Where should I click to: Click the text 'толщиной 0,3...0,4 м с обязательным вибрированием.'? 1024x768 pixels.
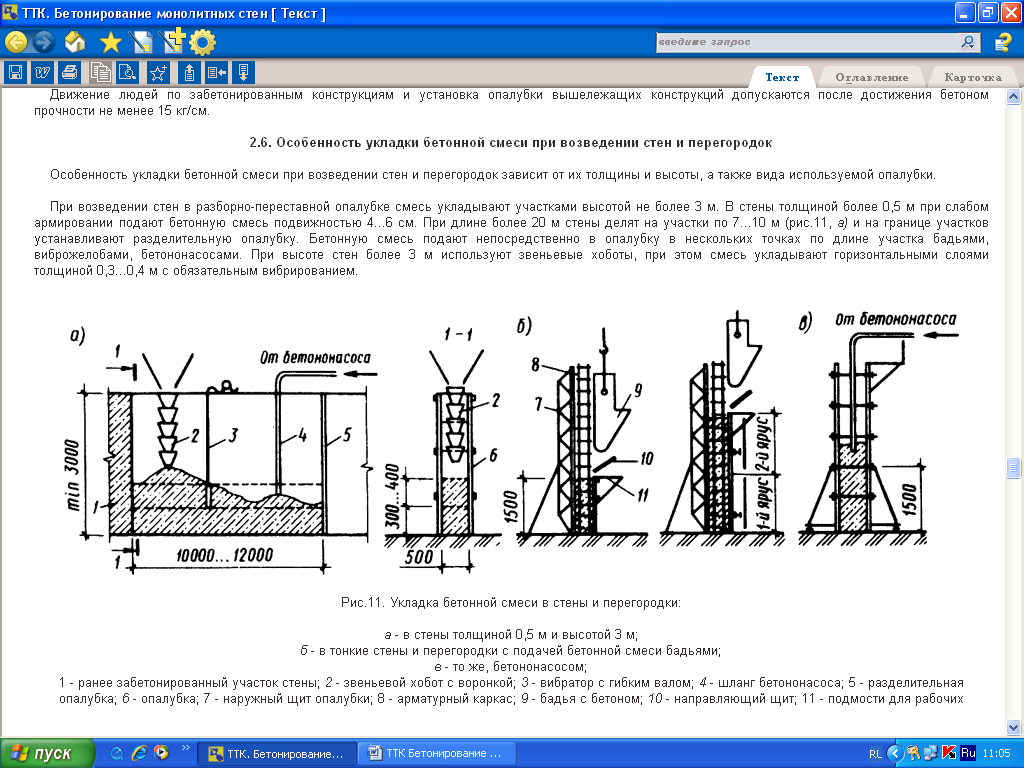tap(196, 271)
